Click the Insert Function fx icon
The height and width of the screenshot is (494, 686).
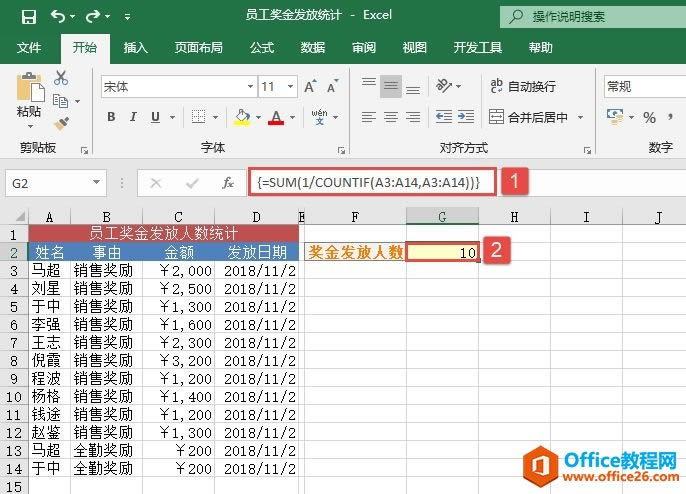coord(228,183)
